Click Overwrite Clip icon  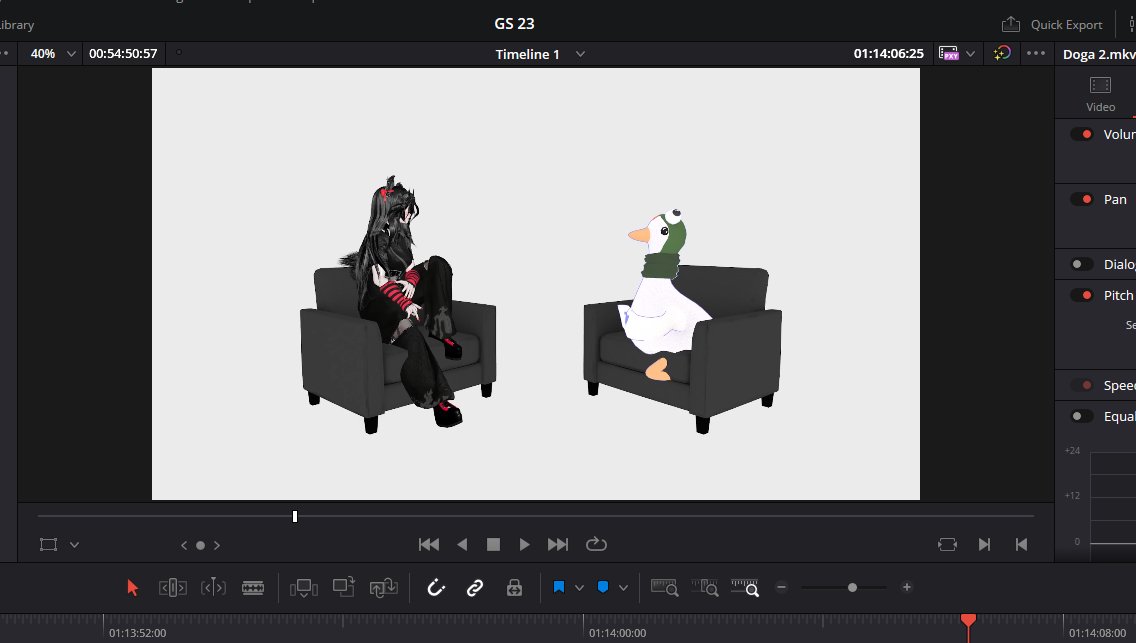(x=343, y=587)
